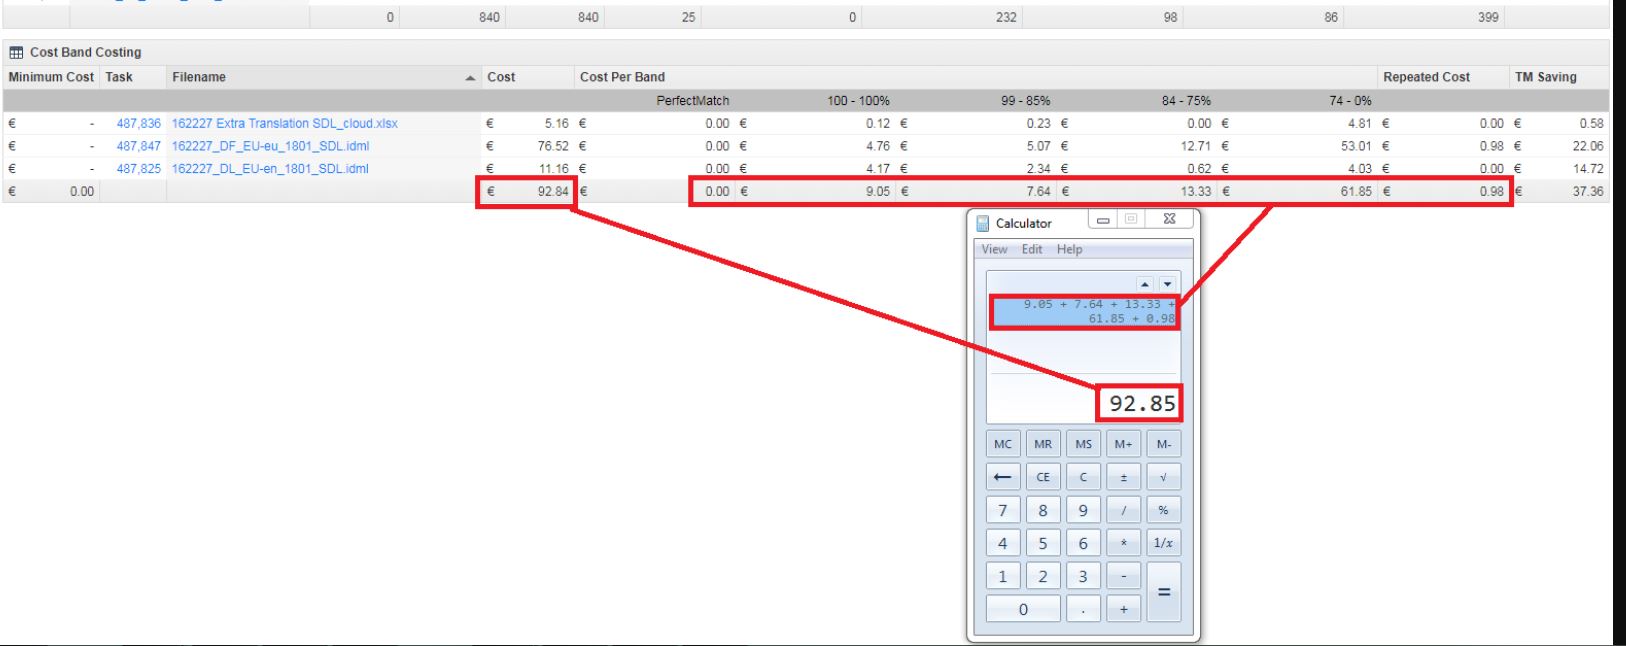Click the square root key
Image resolution: width=1626 pixels, height=646 pixels.
1163,477
